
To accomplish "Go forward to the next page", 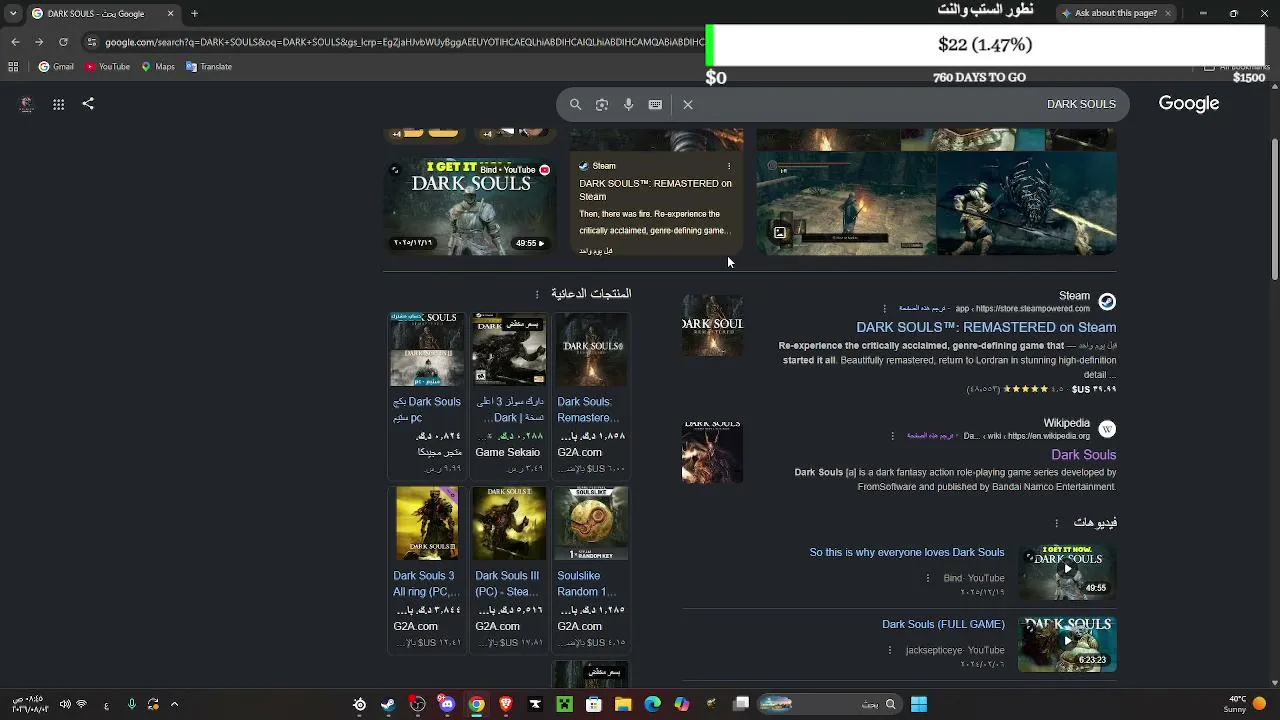I will [x=39, y=42].
